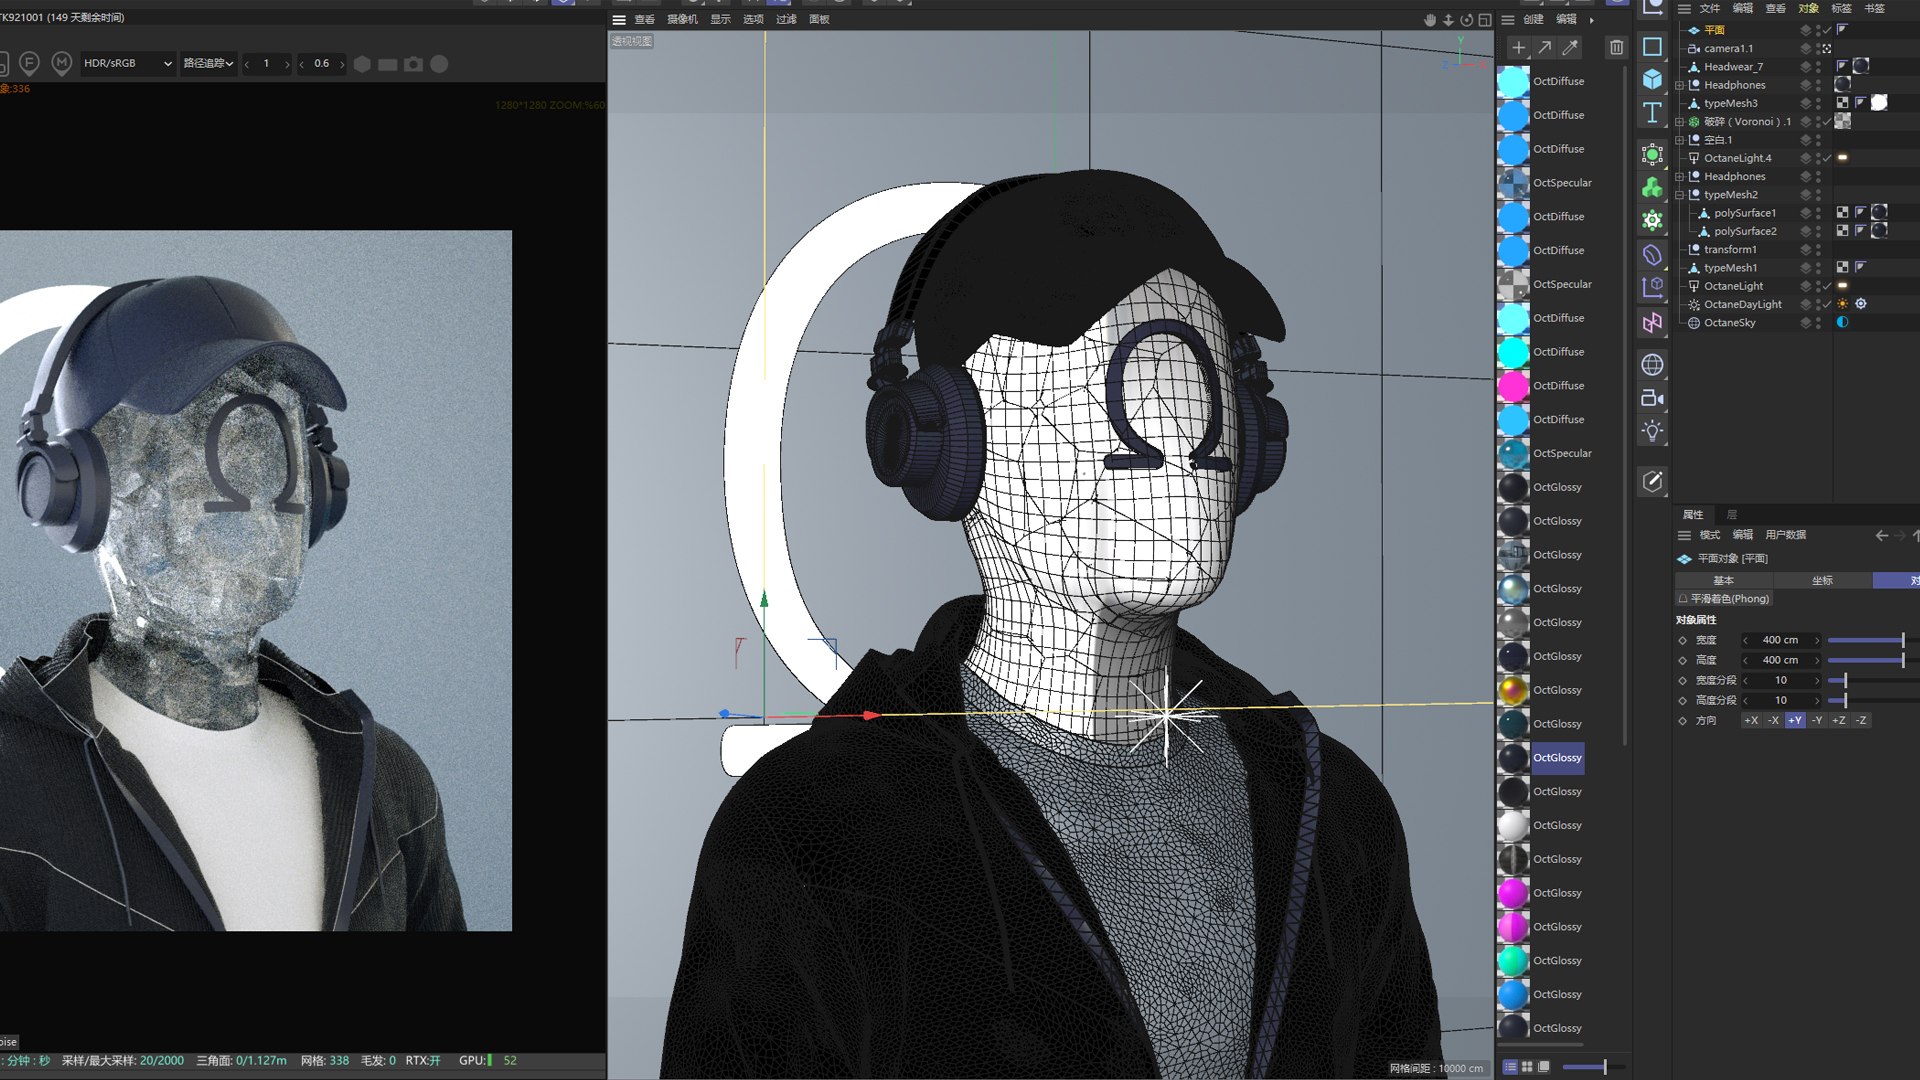This screenshot has width=1920, height=1080.
Task: Click the light bulb light-object icon
Action: [x=1652, y=431]
